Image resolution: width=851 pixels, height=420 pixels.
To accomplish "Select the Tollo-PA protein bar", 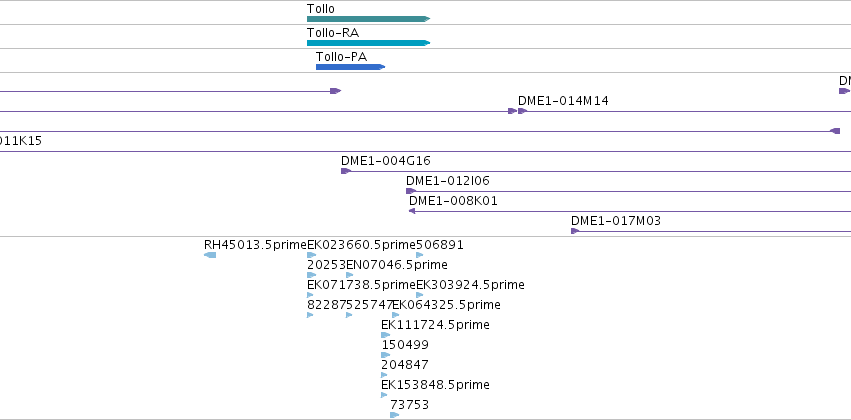I will (351, 67).
